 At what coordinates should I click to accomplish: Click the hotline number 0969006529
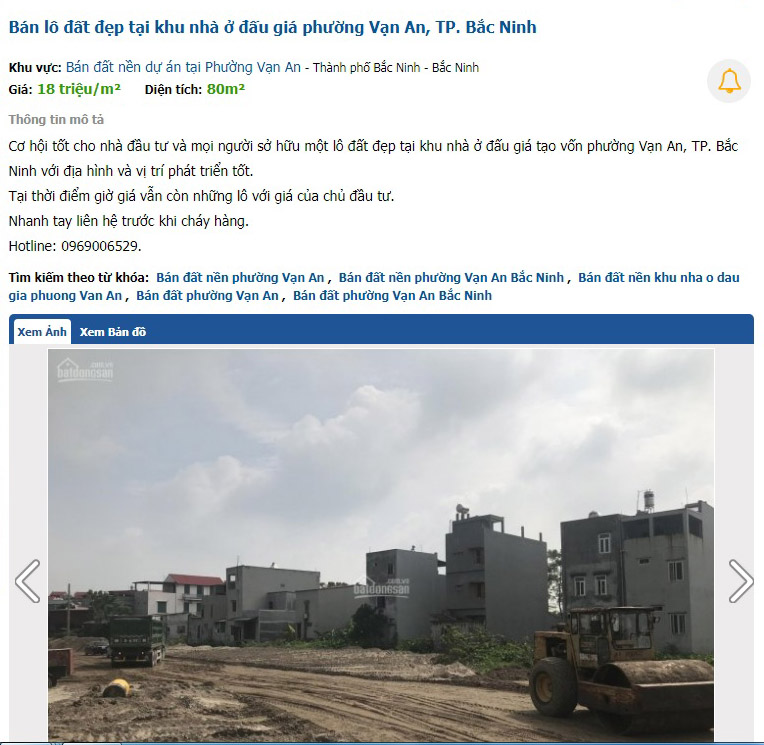(100, 246)
